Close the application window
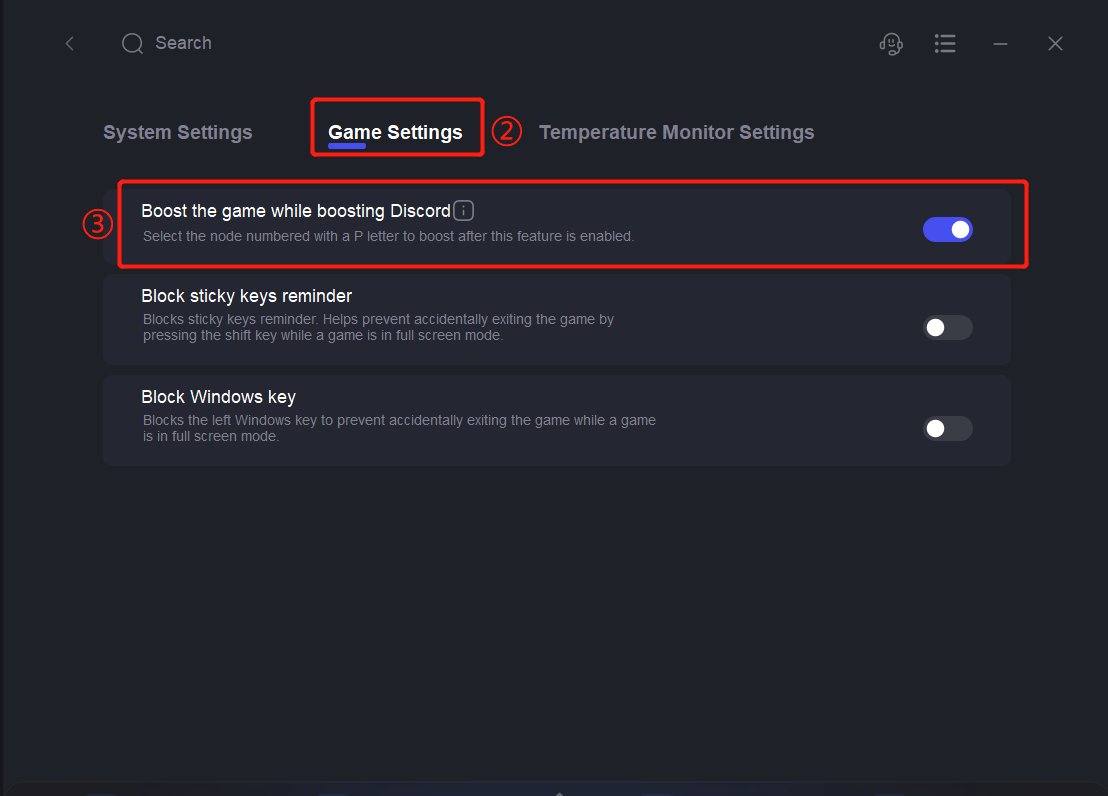This screenshot has height=796, width=1108. 1055,43
